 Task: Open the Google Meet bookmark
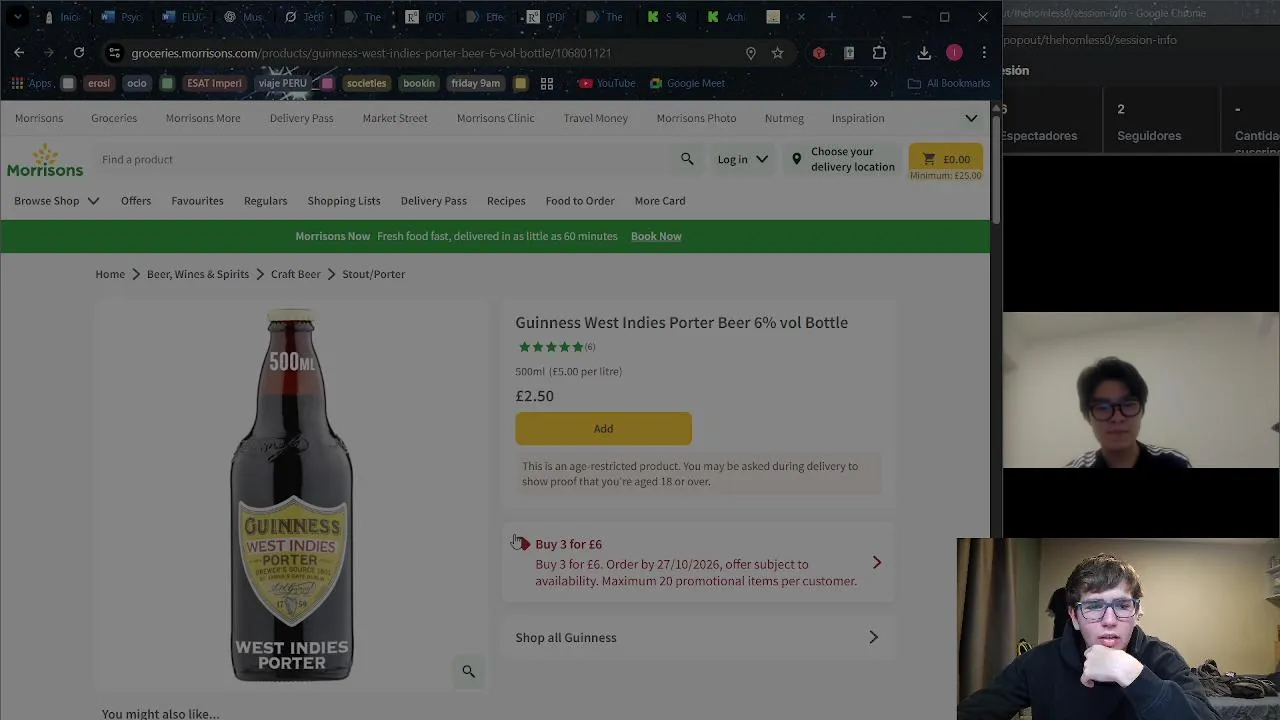(x=687, y=83)
